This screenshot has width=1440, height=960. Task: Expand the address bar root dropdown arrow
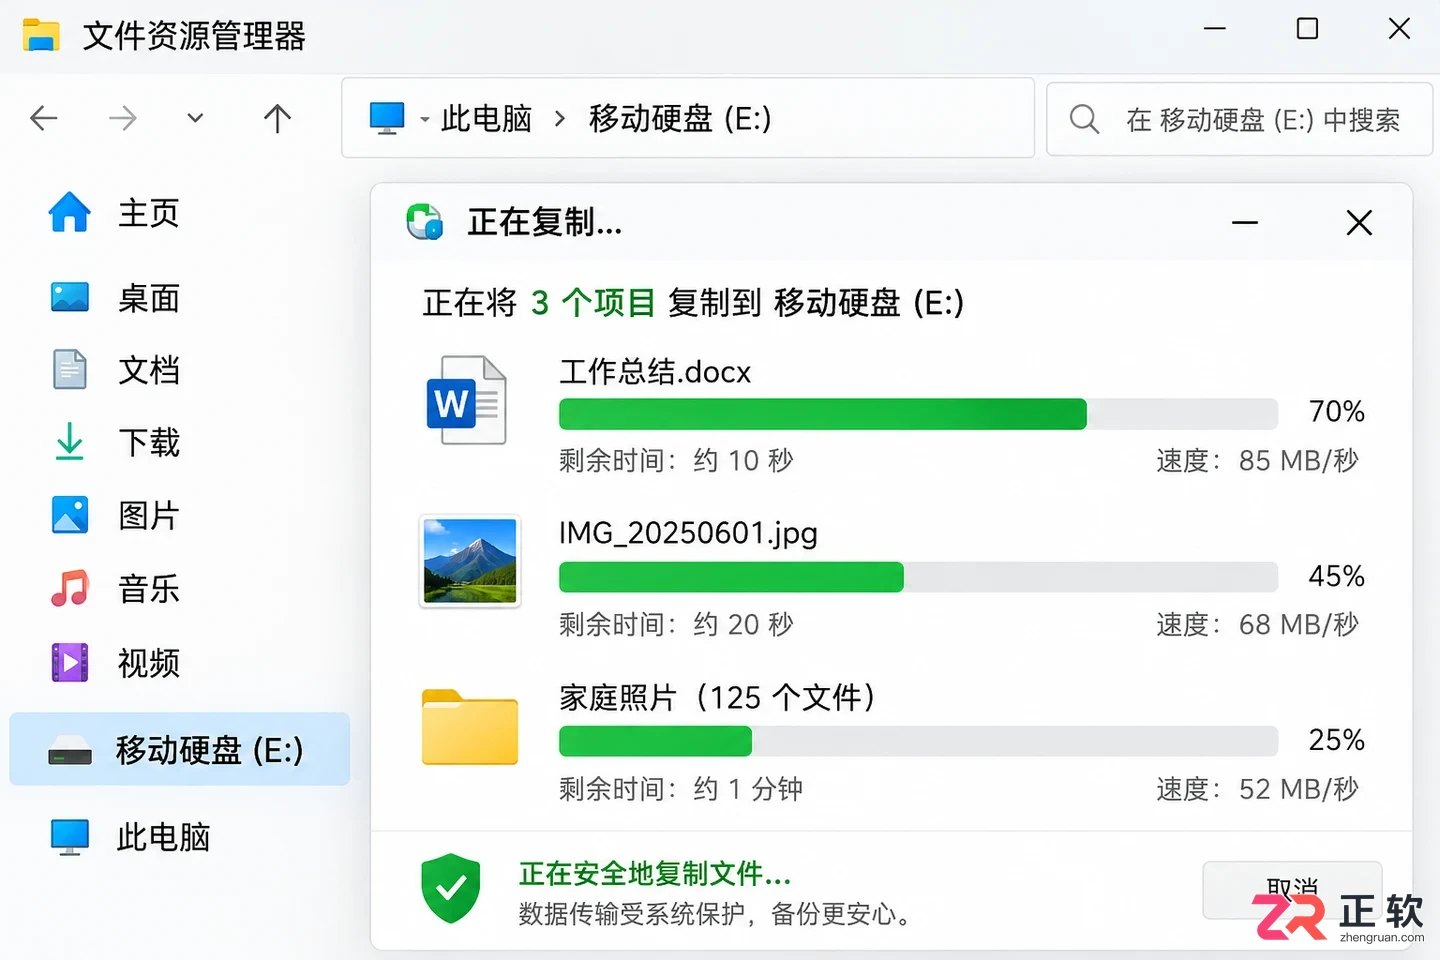tap(425, 120)
